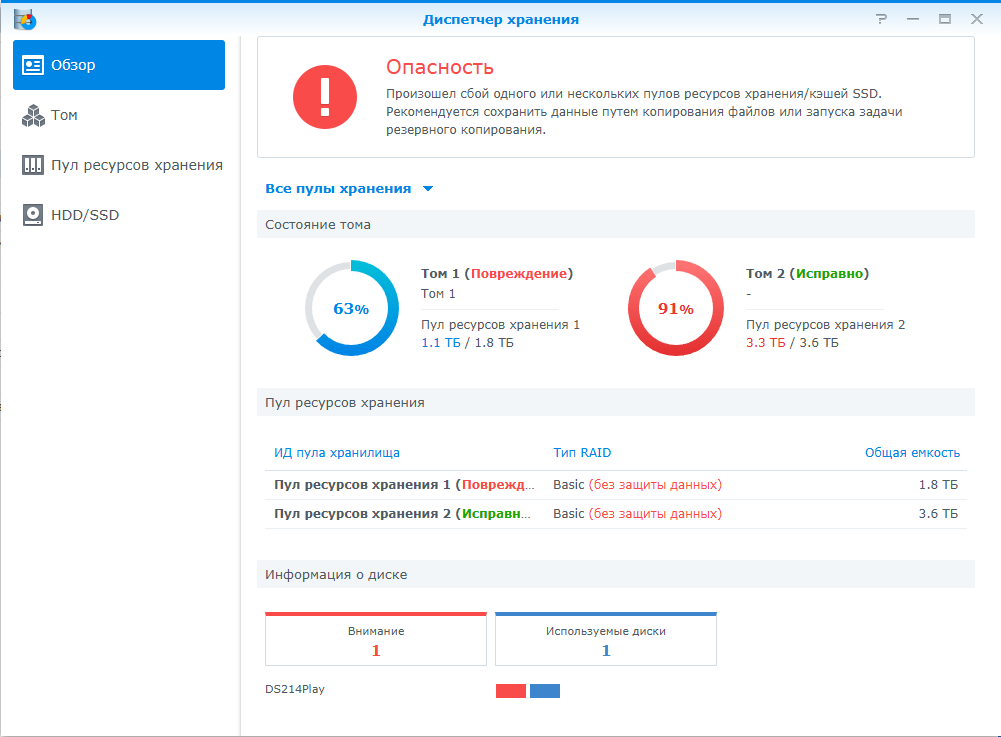Click the 'Внимание' disk status card
The height and width of the screenshot is (737, 1001).
click(x=376, y=640)
